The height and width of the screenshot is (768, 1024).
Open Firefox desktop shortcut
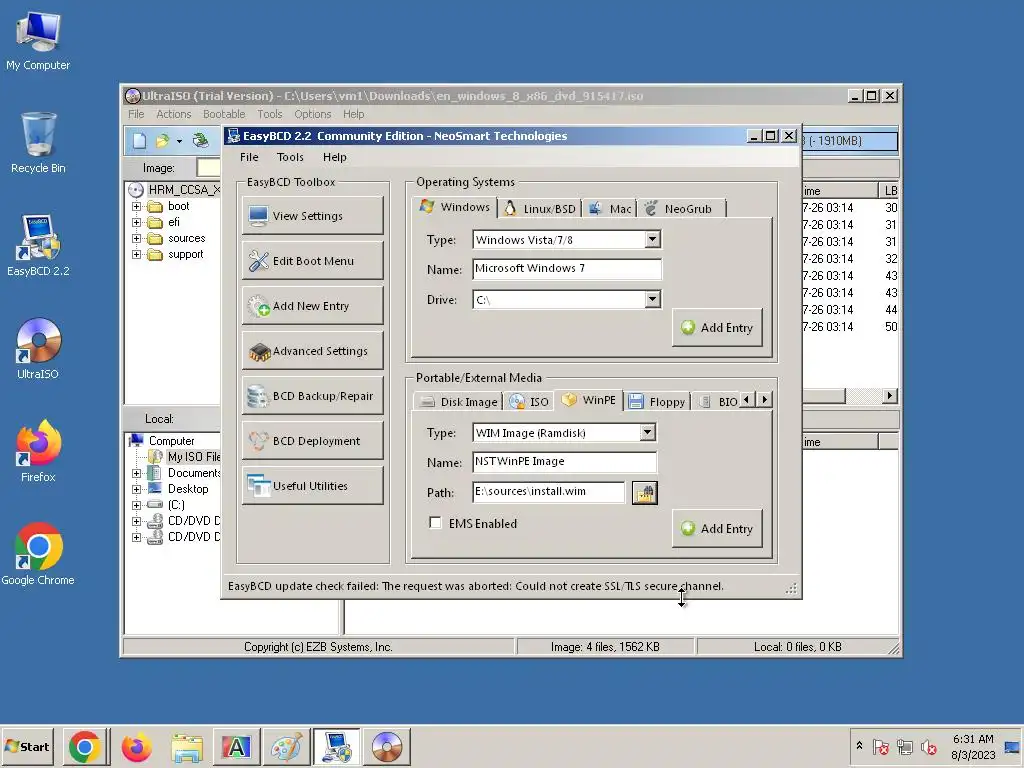point(38,451)
